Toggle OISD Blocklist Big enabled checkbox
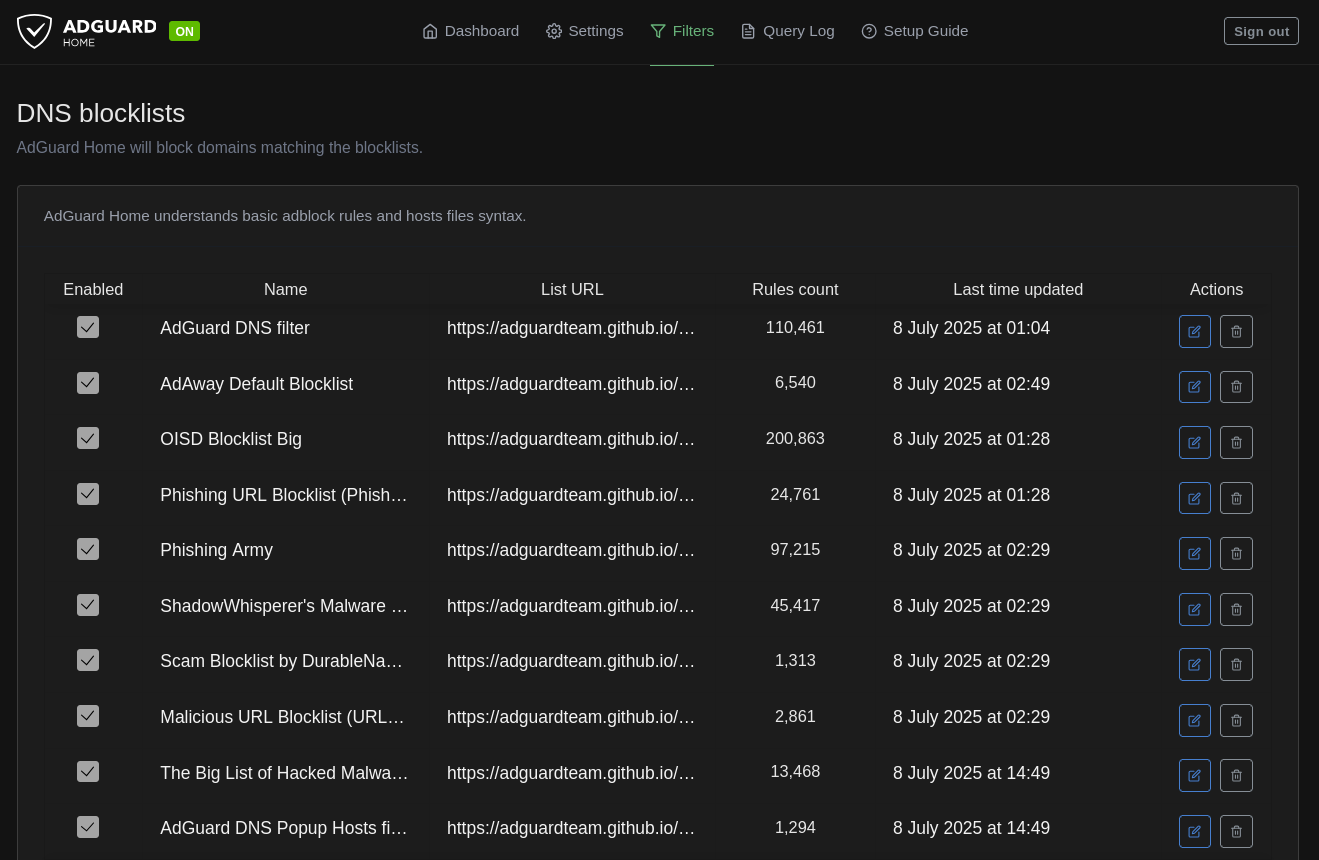This screenshot has height=860, width=1319. tap(88, 438)
